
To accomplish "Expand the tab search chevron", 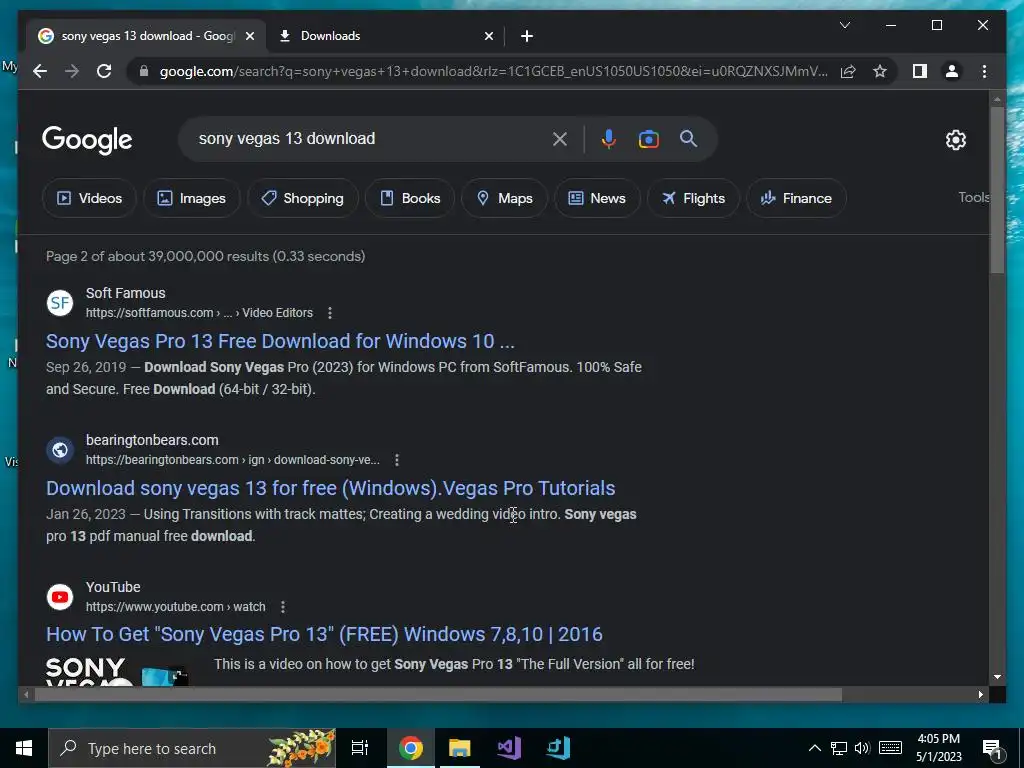I will 844,25.
